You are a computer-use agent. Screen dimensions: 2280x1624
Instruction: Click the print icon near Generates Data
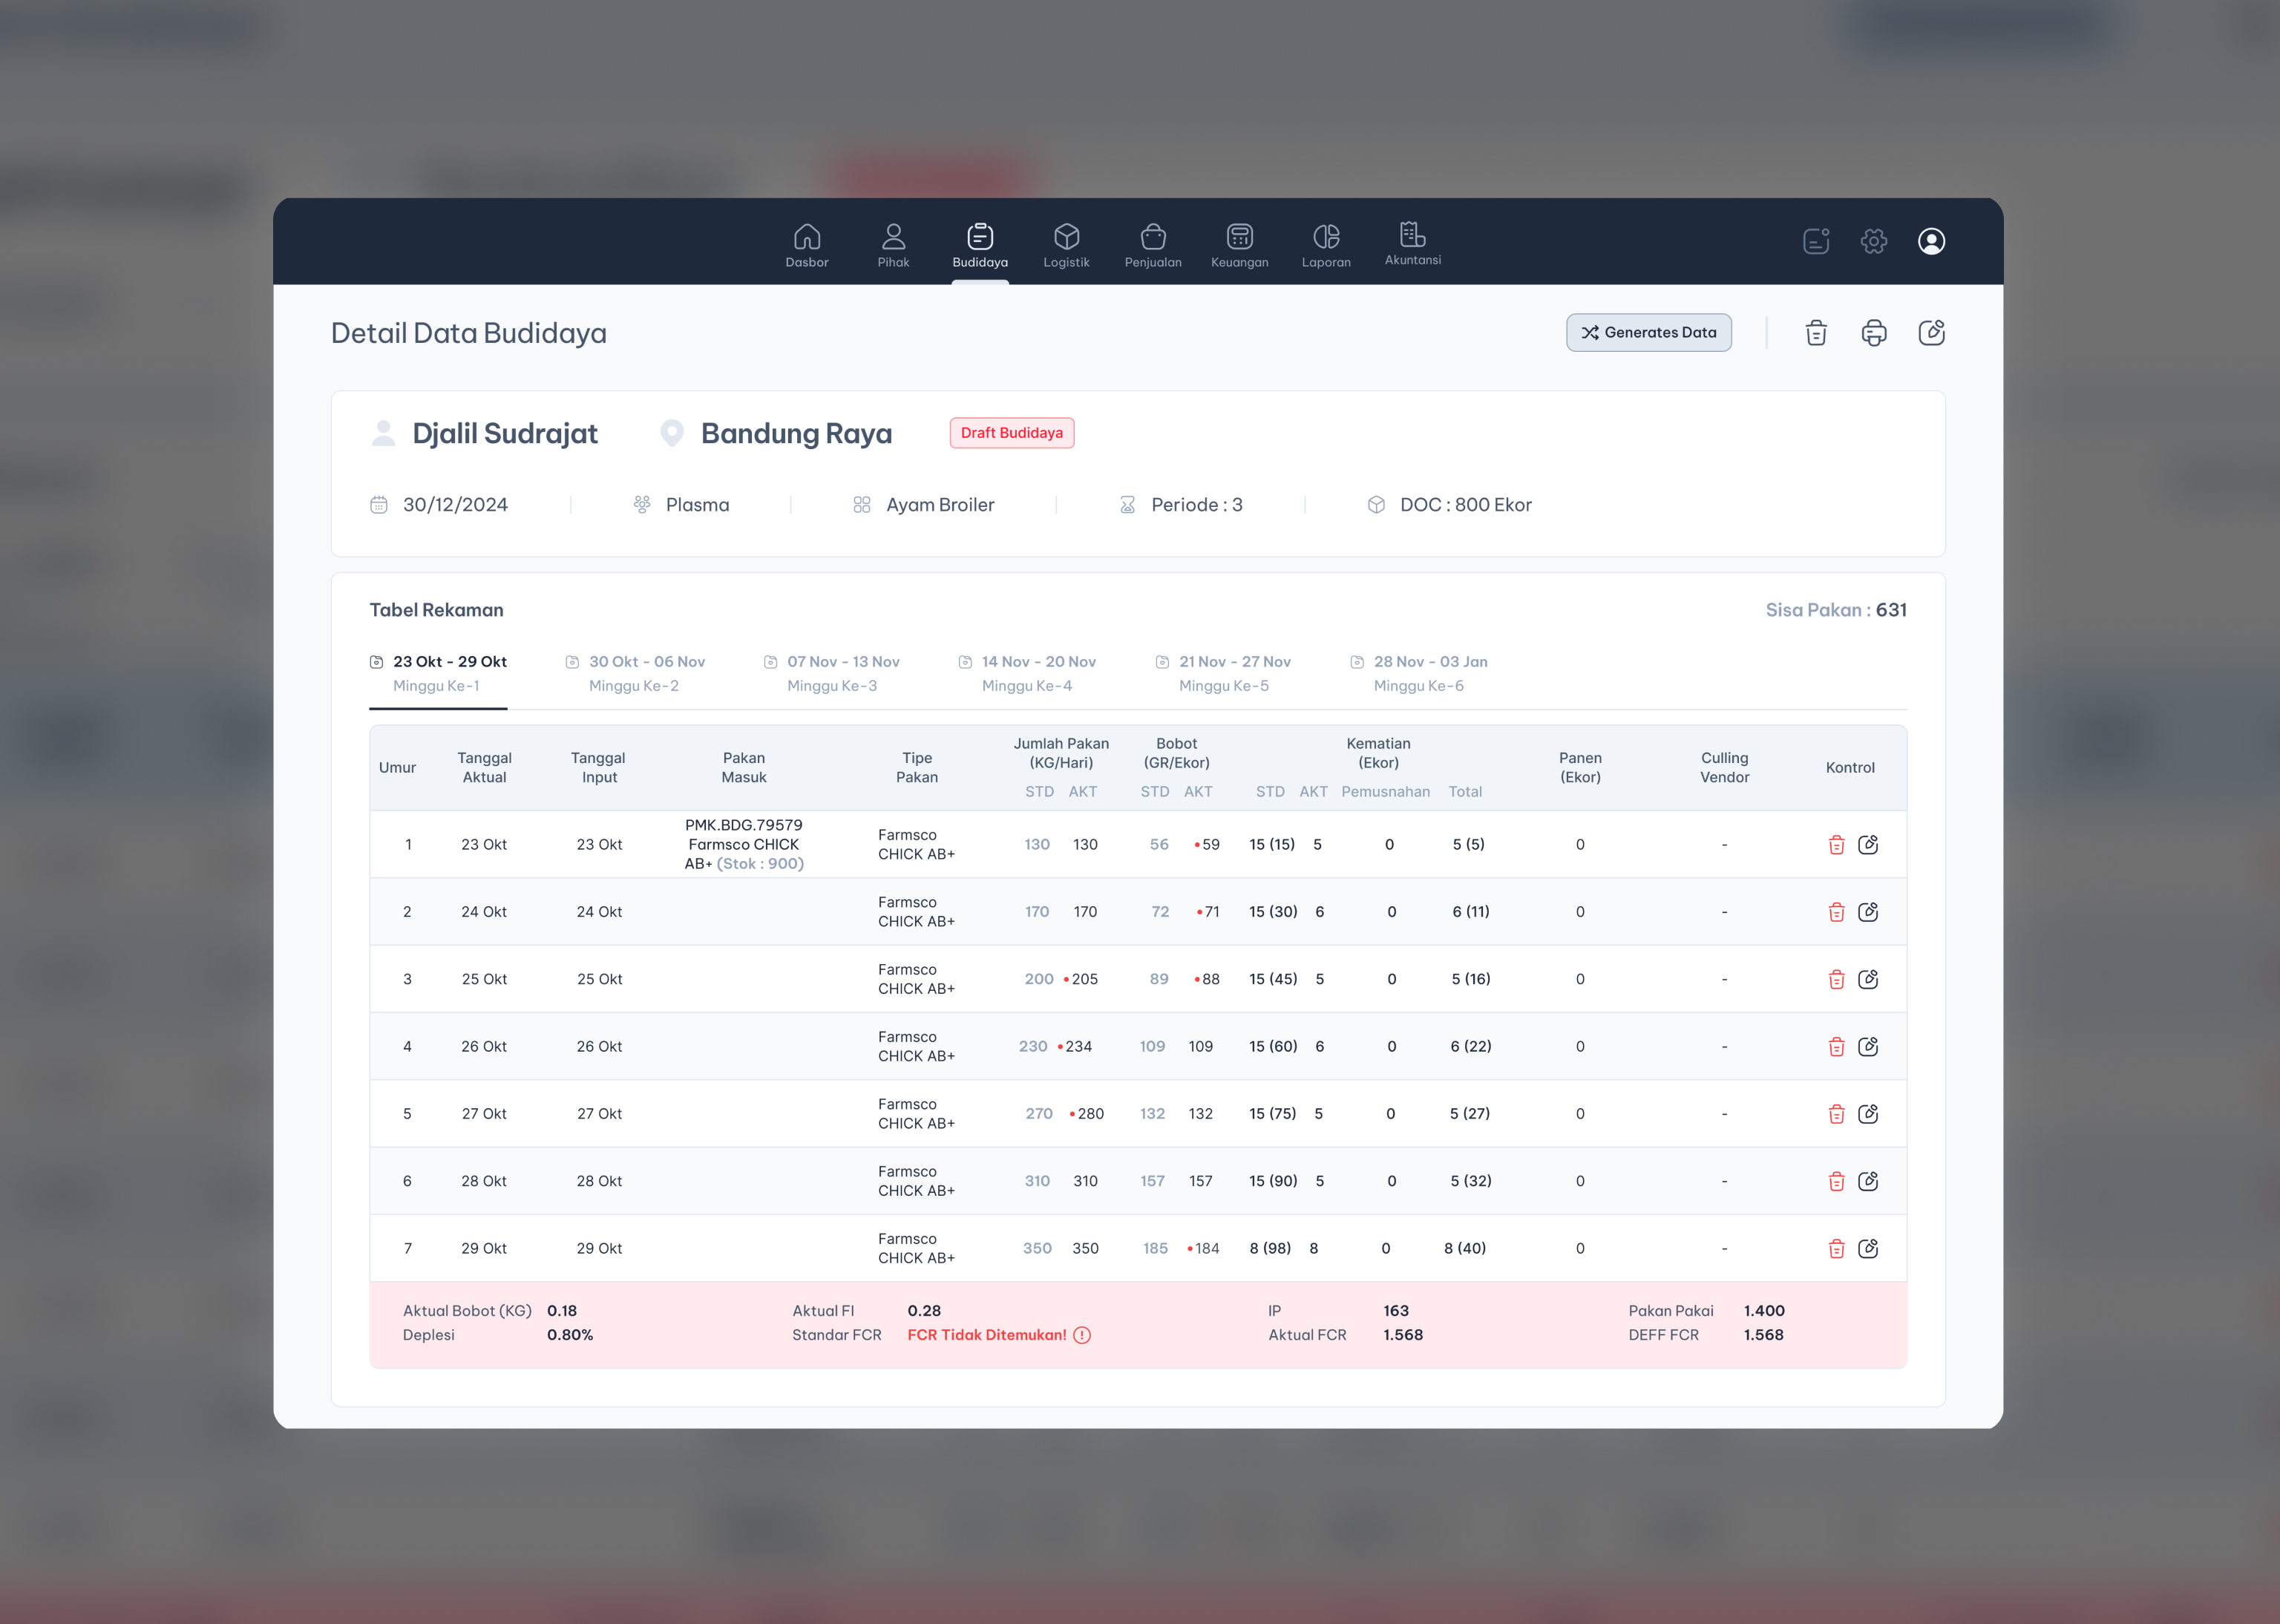pyautogui.click(x=1874, y=333)
